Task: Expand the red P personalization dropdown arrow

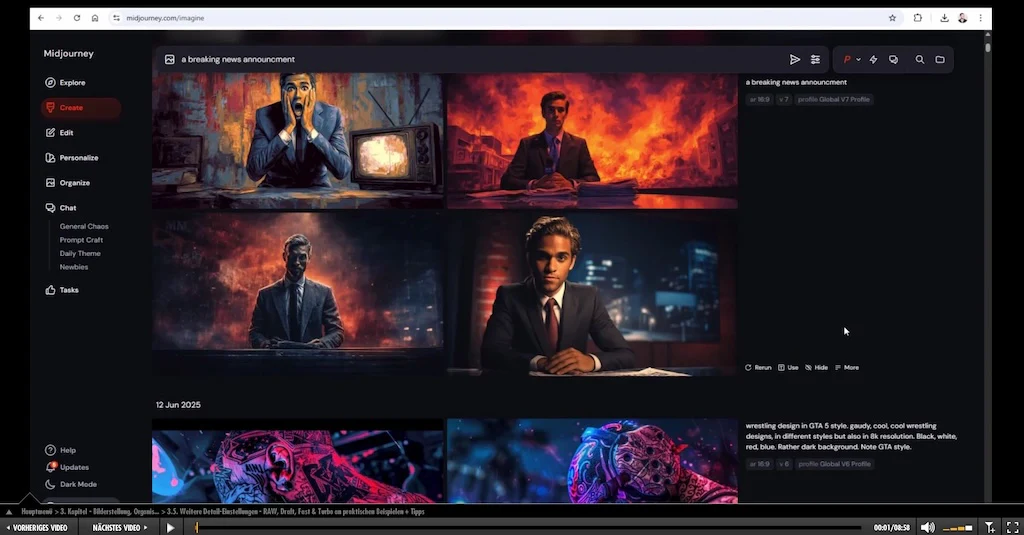Action: (x=858, y=60)
